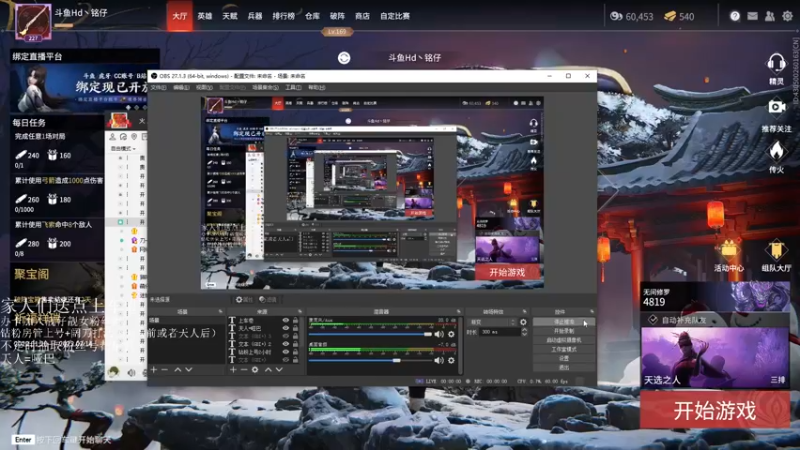Mute the desktop audio speaker icon
Viewport: 800px width, 450px height.
pos(439,360)
